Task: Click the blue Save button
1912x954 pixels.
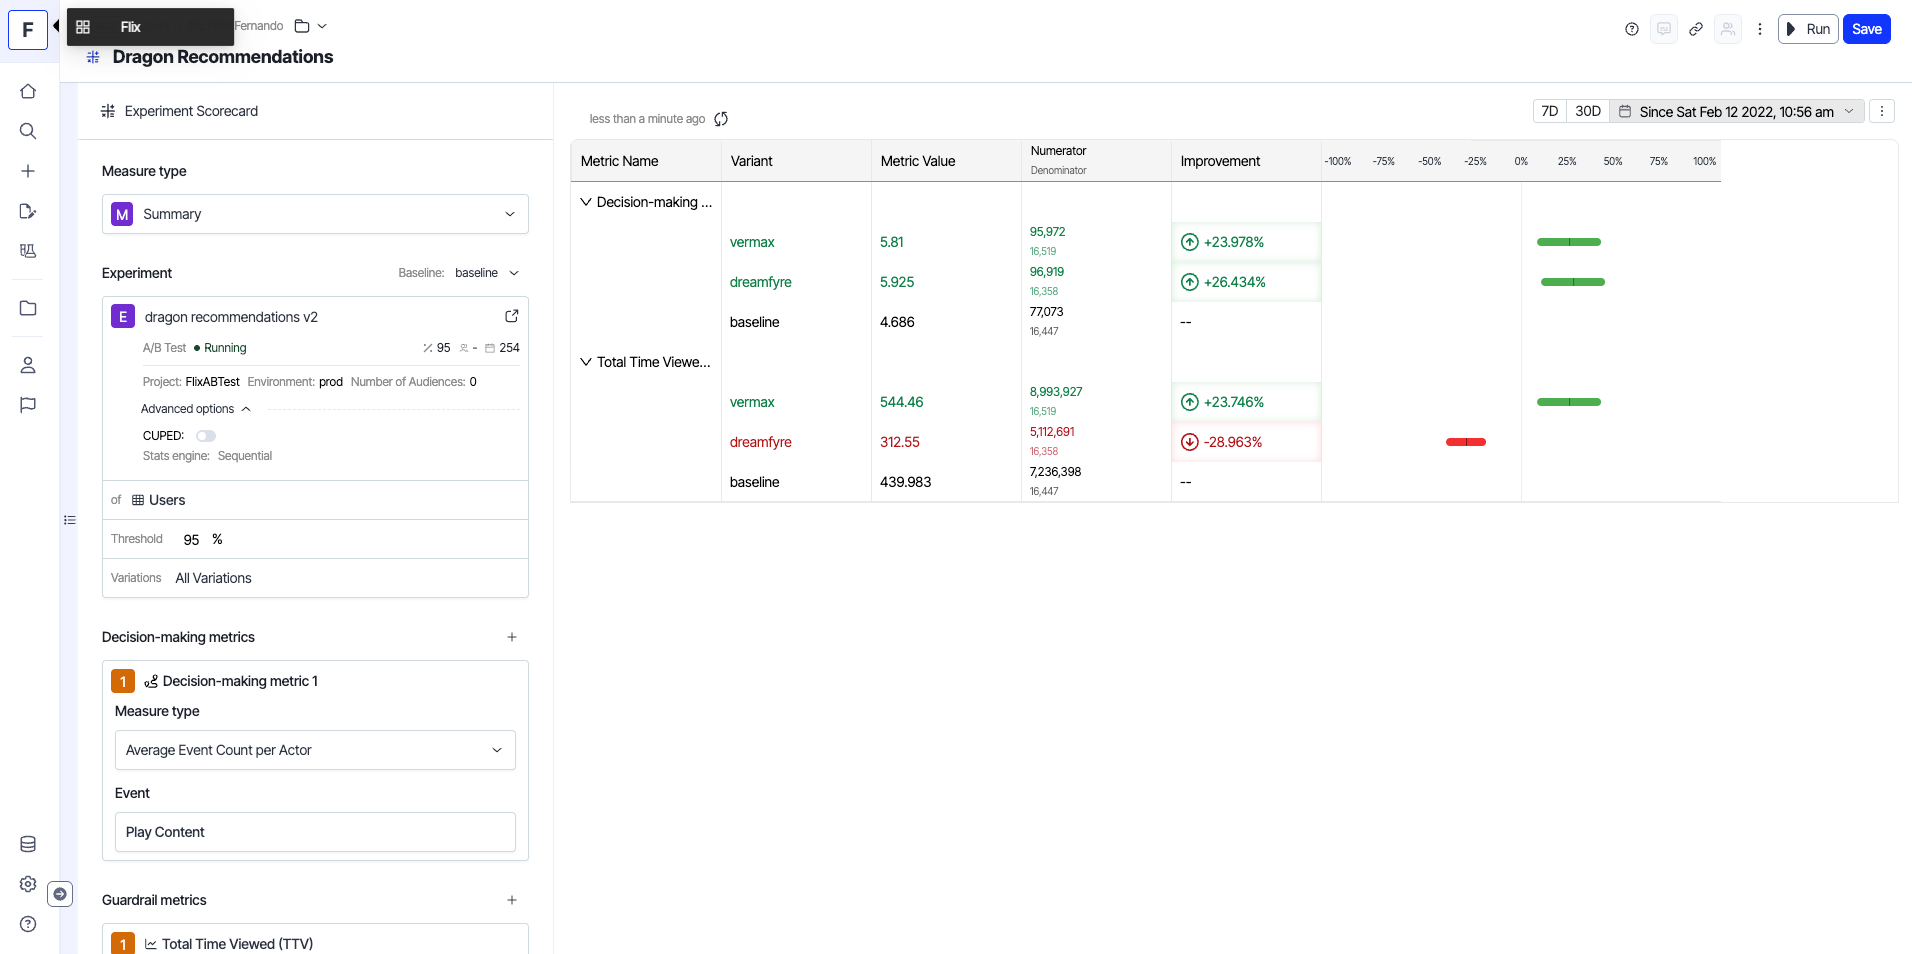Action: (x=1866, y=29)
